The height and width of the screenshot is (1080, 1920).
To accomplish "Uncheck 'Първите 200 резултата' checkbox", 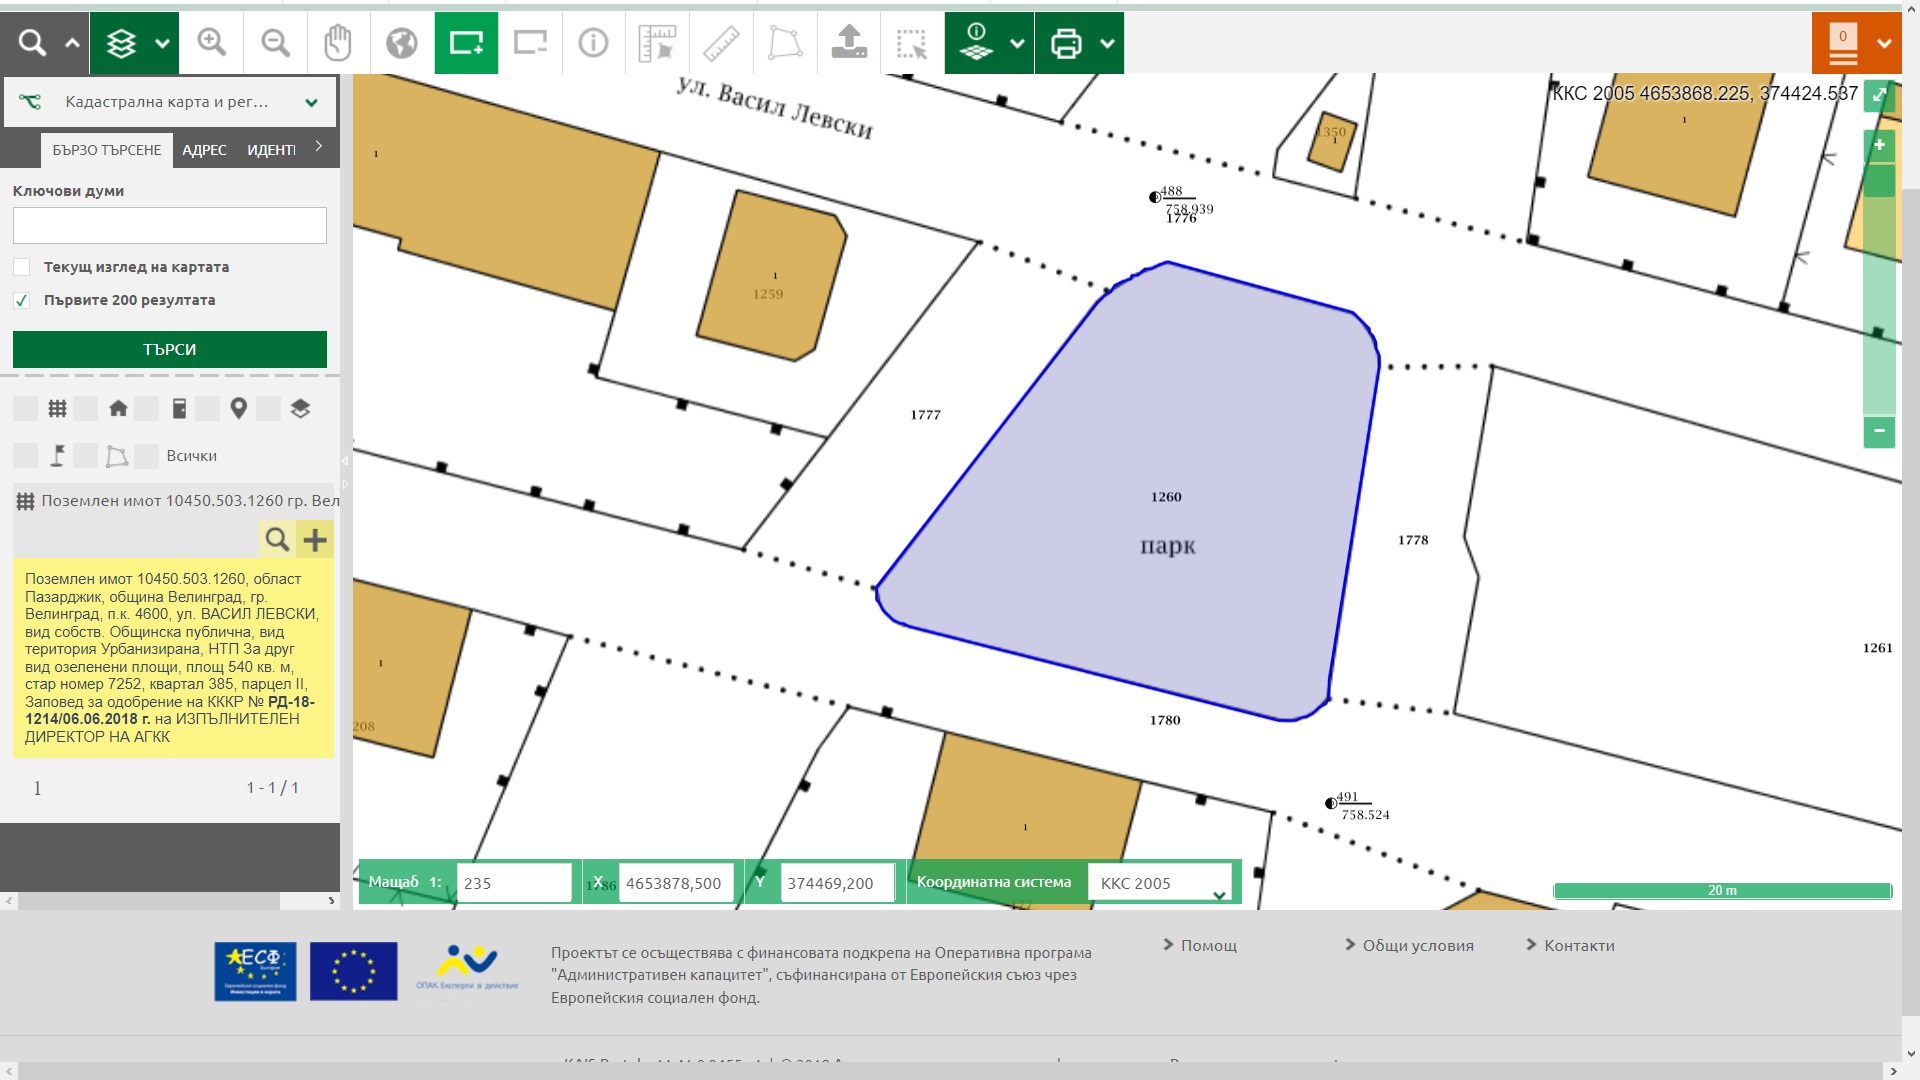I will pyautogui.click(x=22, y=300).
